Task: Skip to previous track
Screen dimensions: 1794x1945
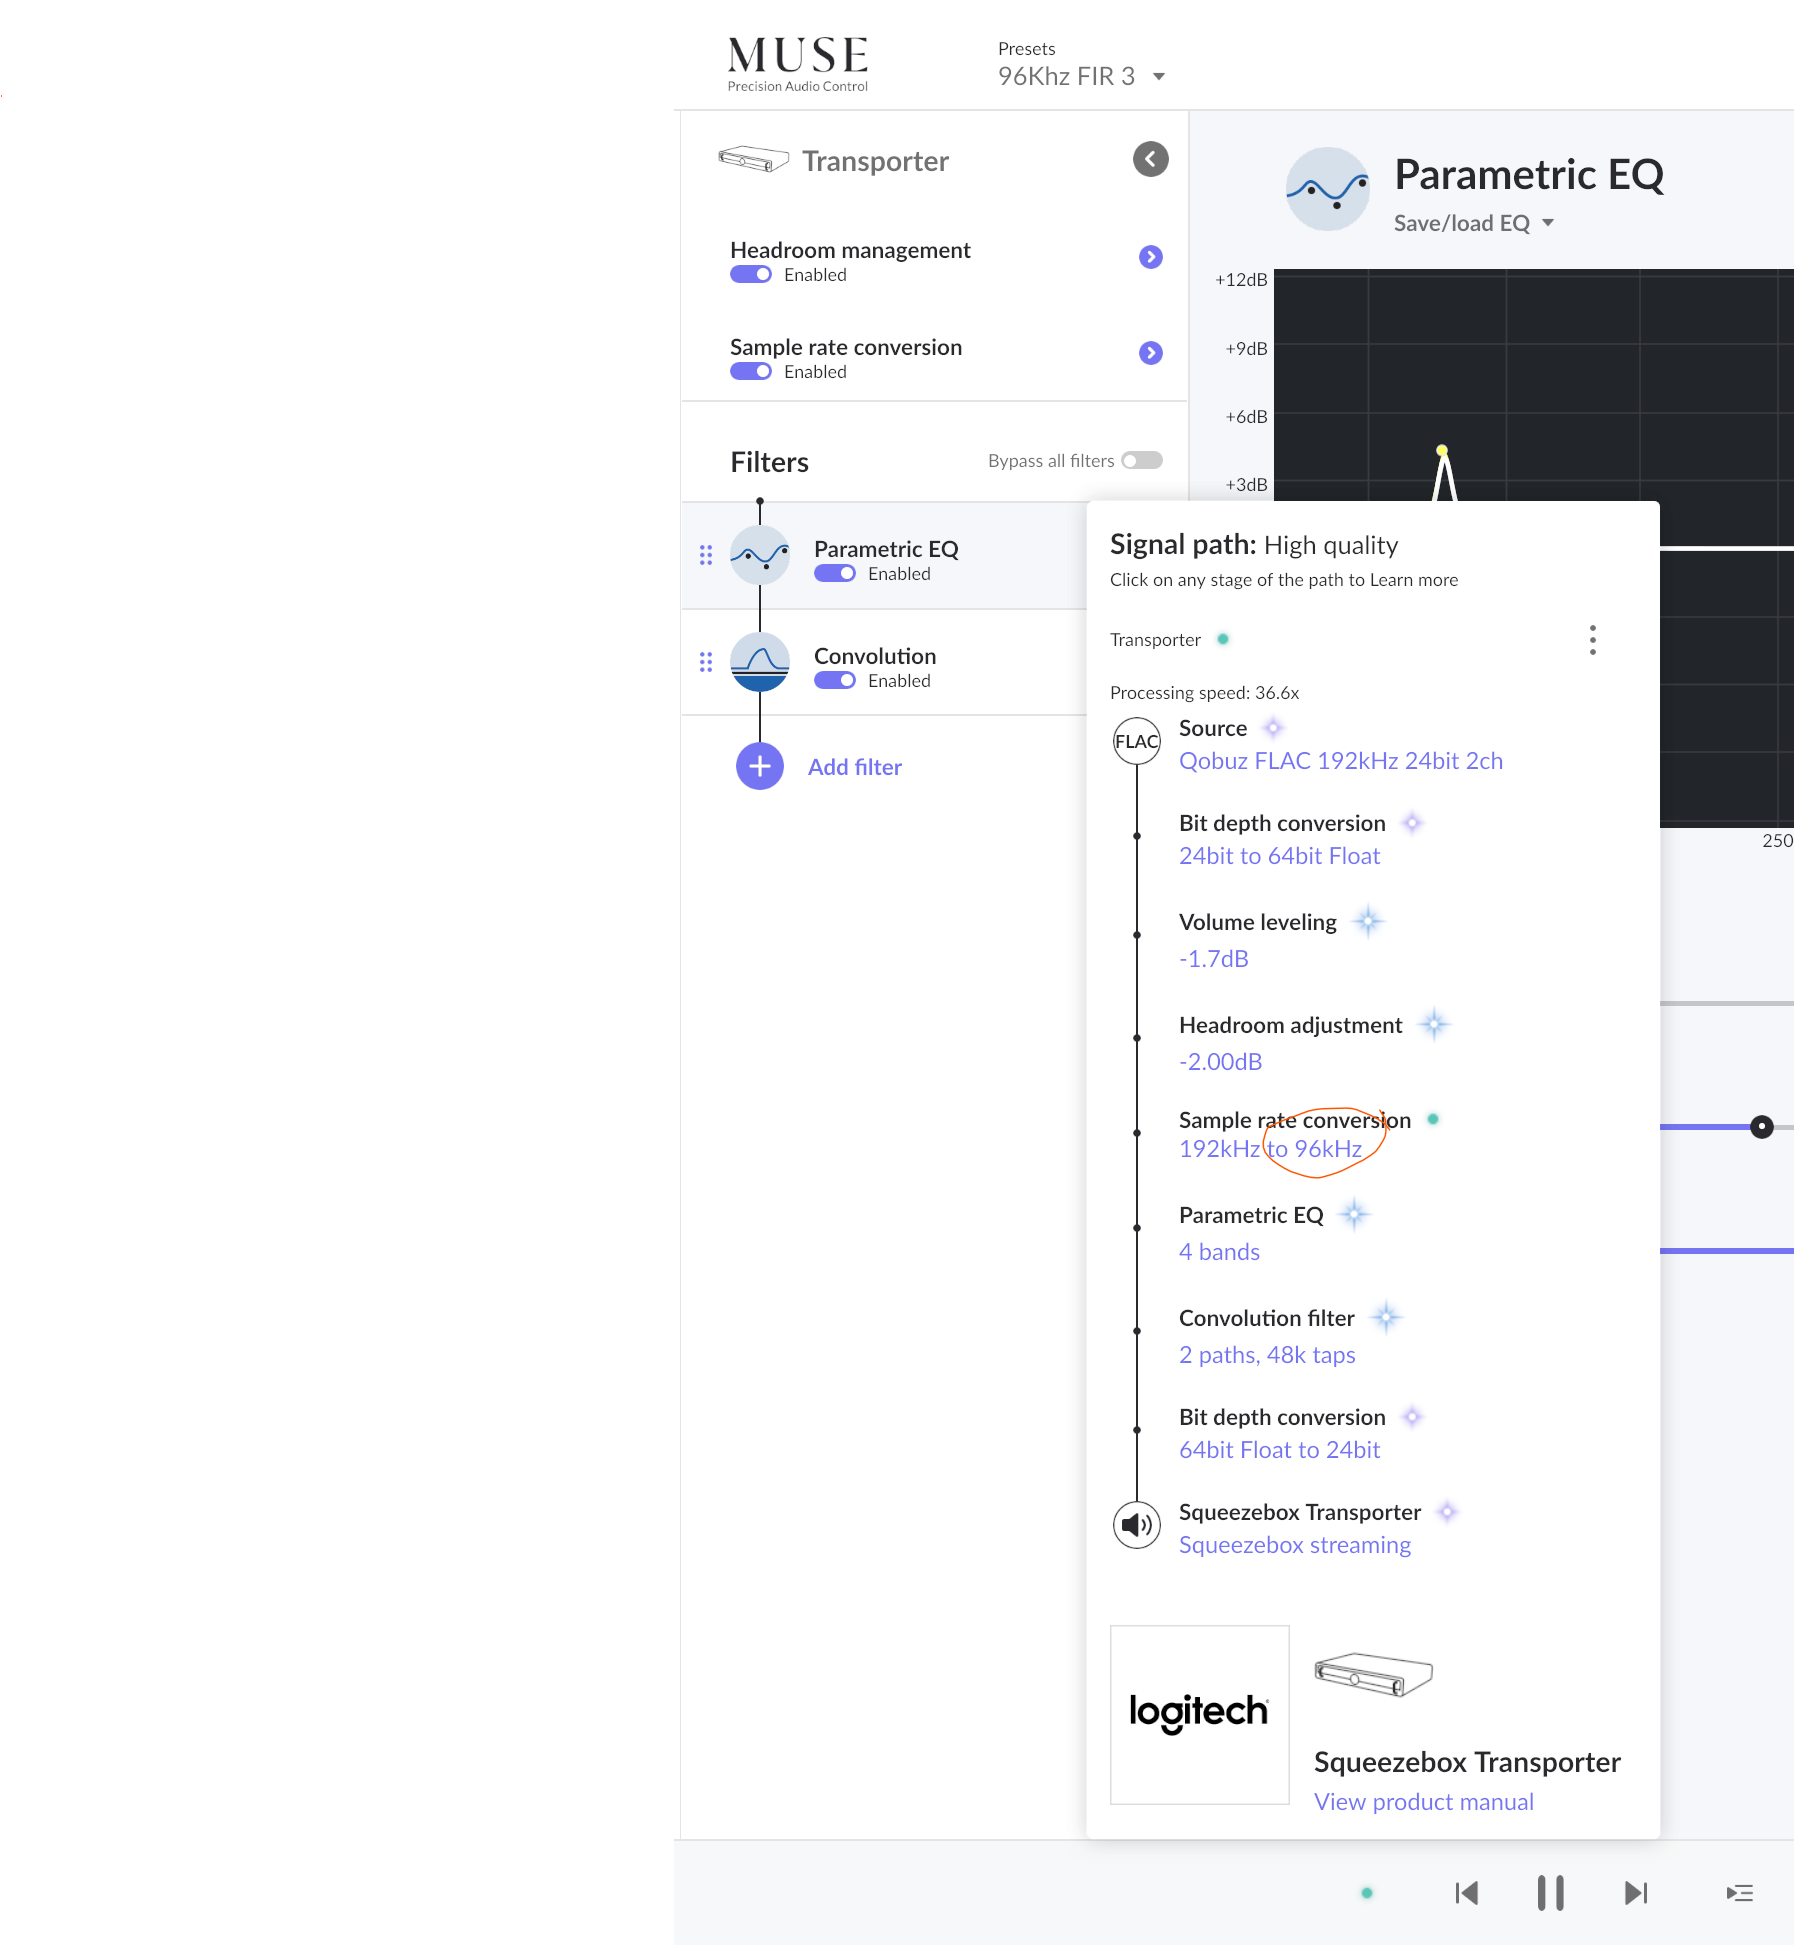Action: (1467, 1893)
